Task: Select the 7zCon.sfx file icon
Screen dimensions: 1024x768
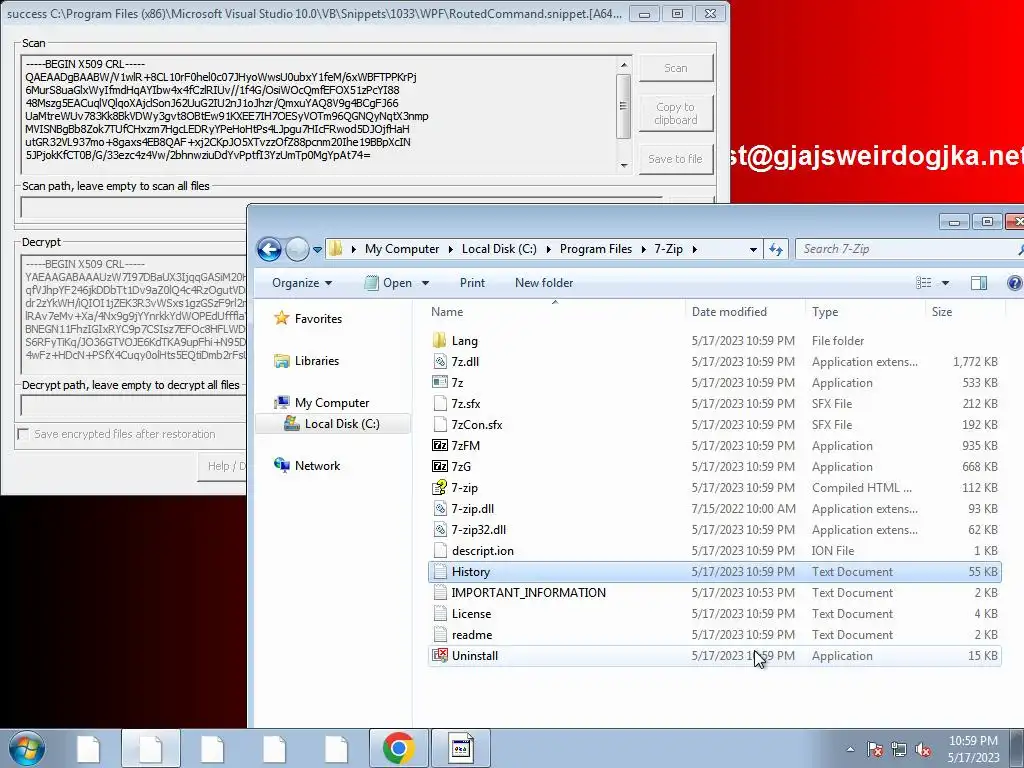Action: click(440, 424)
